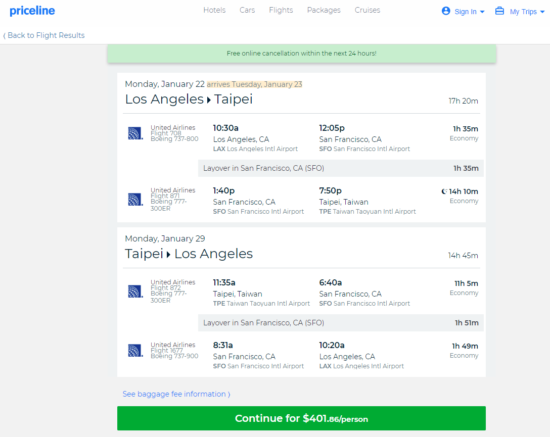Open the Cruises menu item
Screen dimensions: 550x437
pyautogui.click(x=367, y=10)
